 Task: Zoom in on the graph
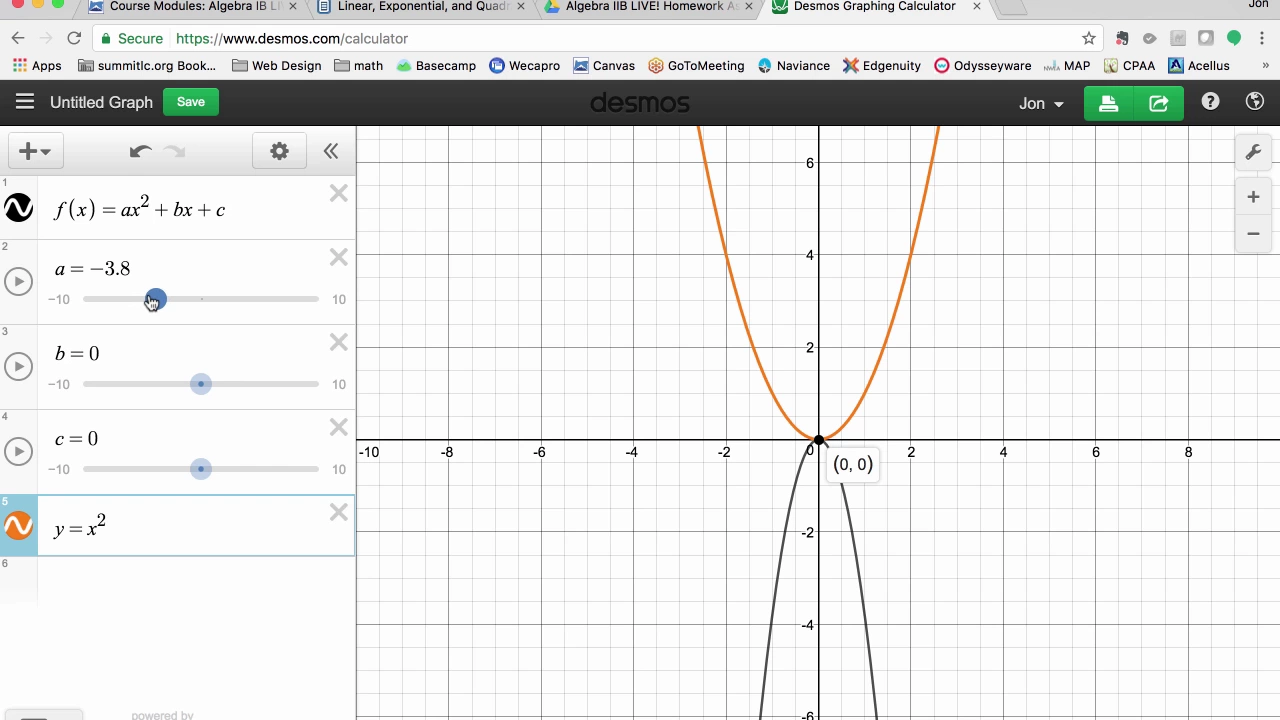point(1253,197)
